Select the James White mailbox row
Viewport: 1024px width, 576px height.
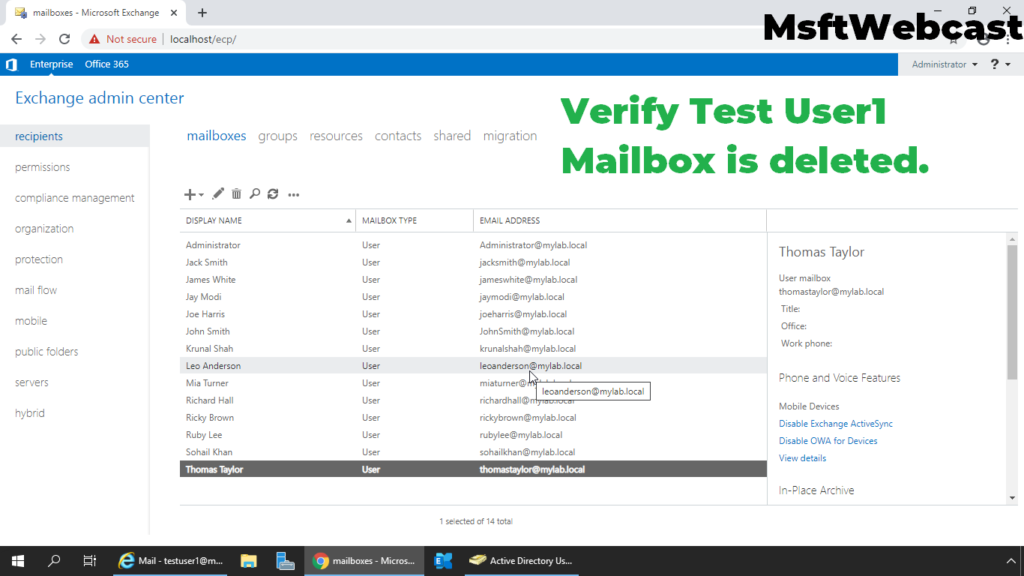coord(473,280)
